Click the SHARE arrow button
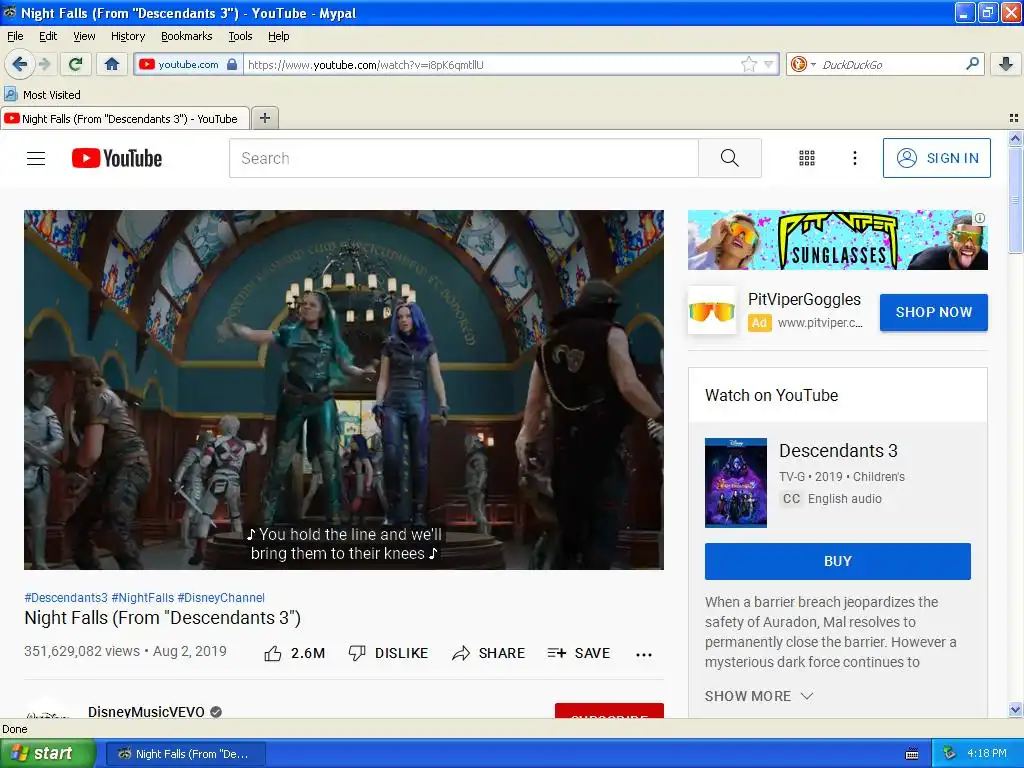The height and width of the screenshot is (768, 1024). [x=488, y=653]
